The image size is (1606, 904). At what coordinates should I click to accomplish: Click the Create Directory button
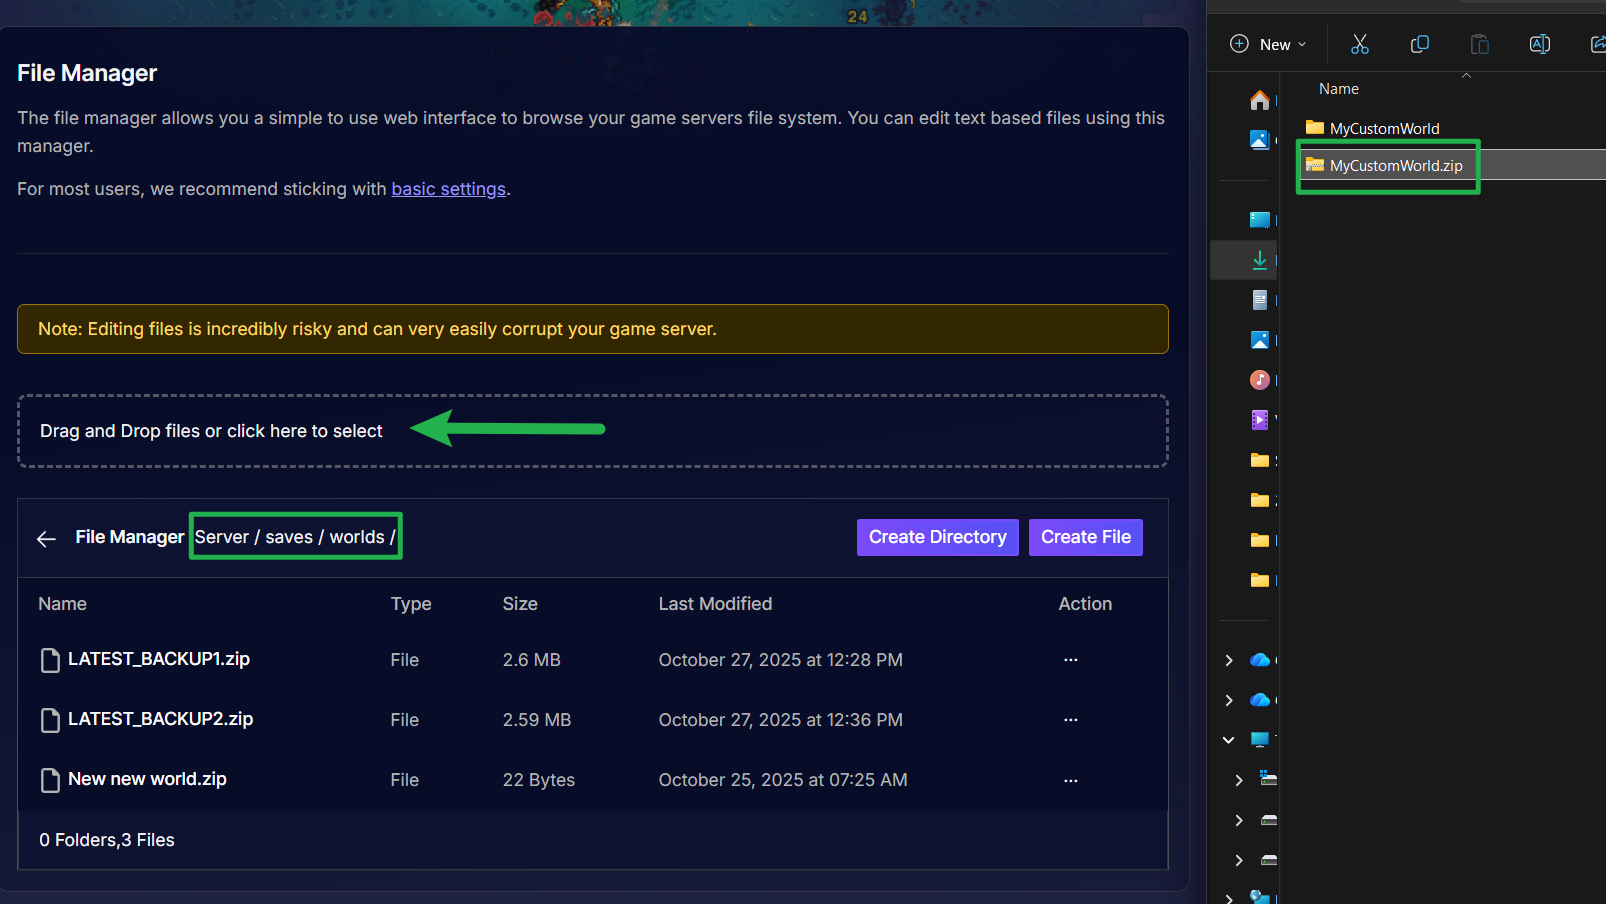point(937,537)
